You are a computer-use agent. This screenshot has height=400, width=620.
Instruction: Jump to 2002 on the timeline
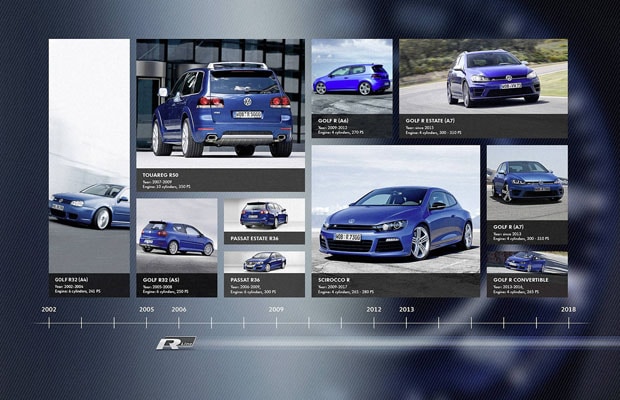point(49,310)
